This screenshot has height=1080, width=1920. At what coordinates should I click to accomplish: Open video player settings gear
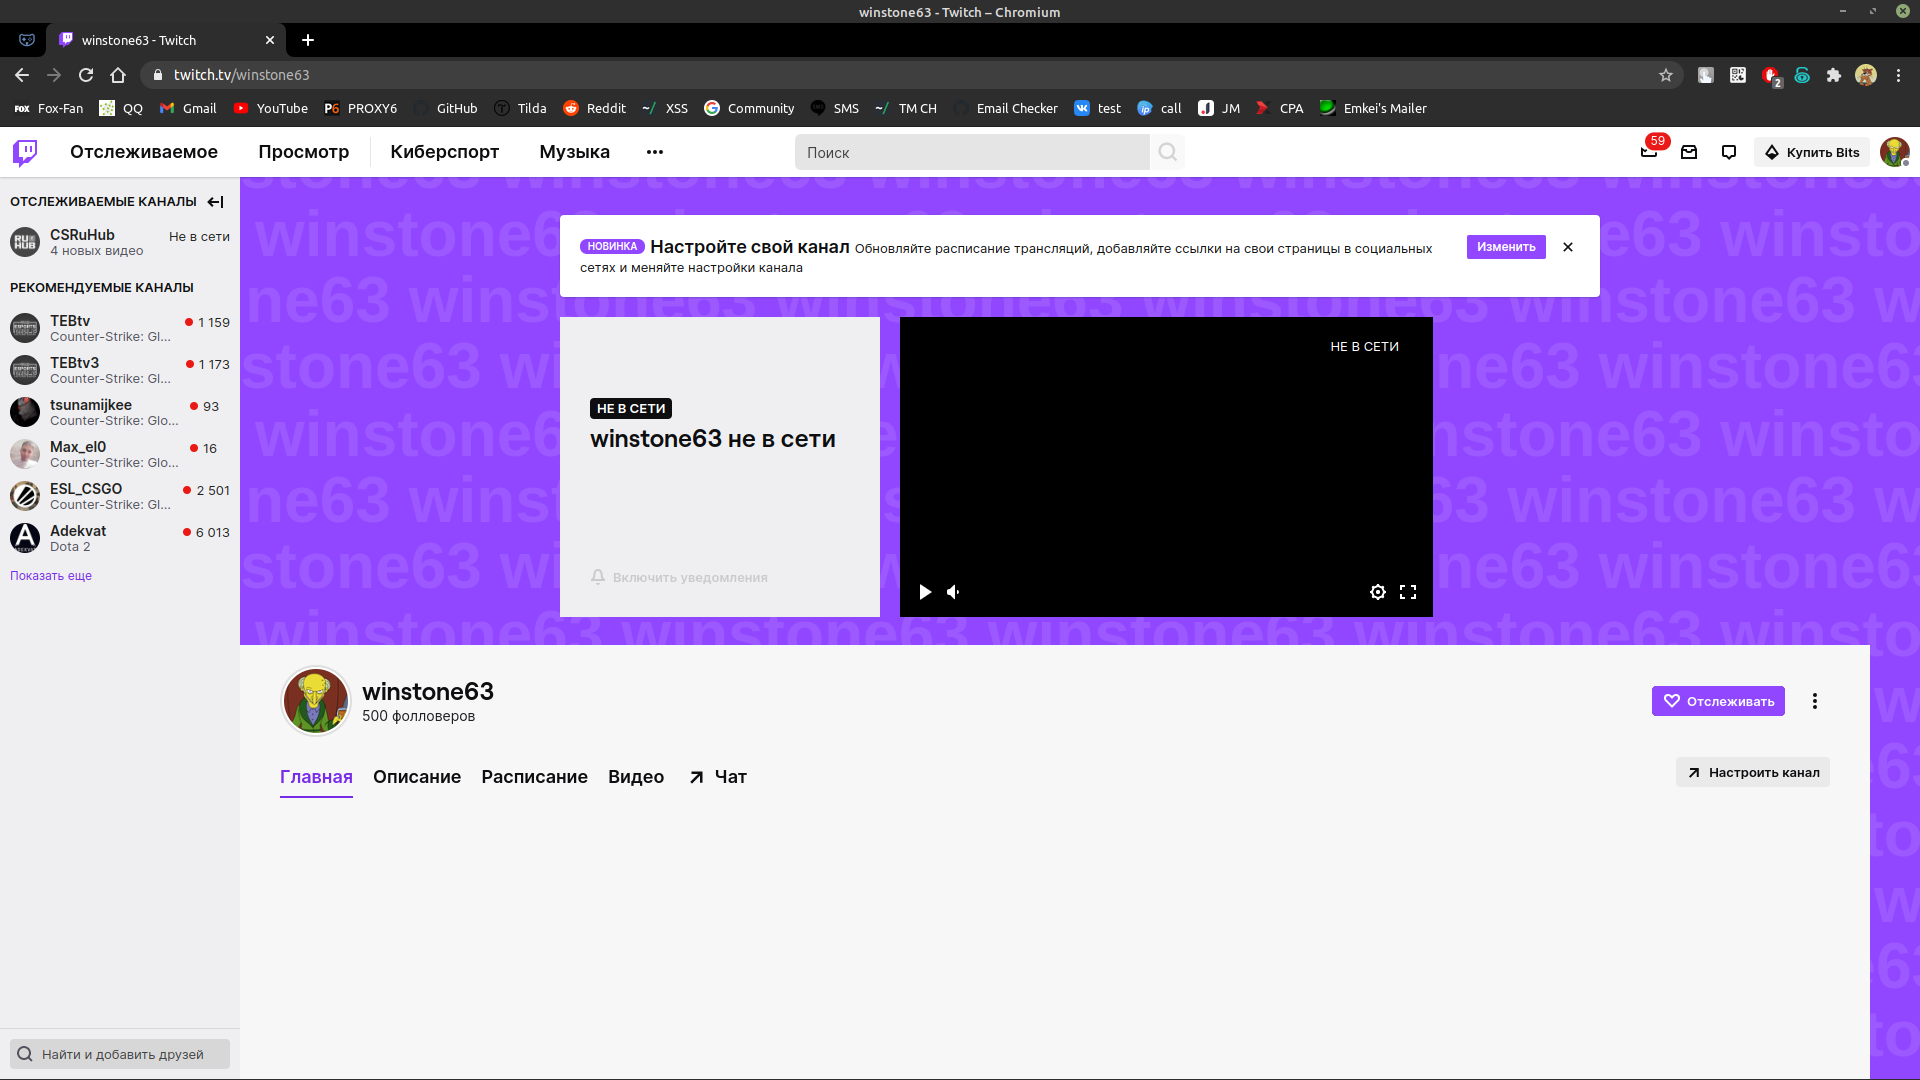point(1378,592)
